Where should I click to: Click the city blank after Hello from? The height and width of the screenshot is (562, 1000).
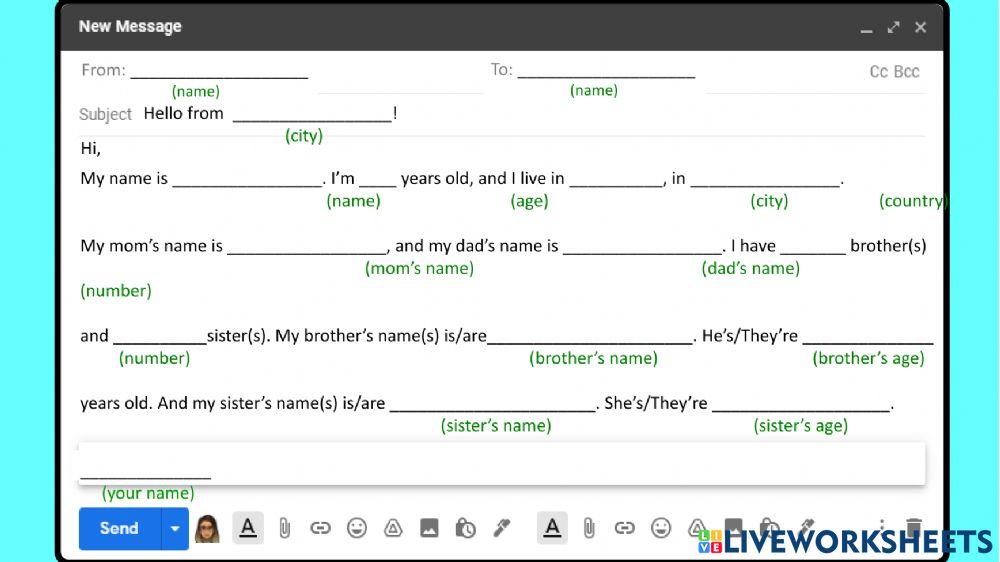point(312,115)
